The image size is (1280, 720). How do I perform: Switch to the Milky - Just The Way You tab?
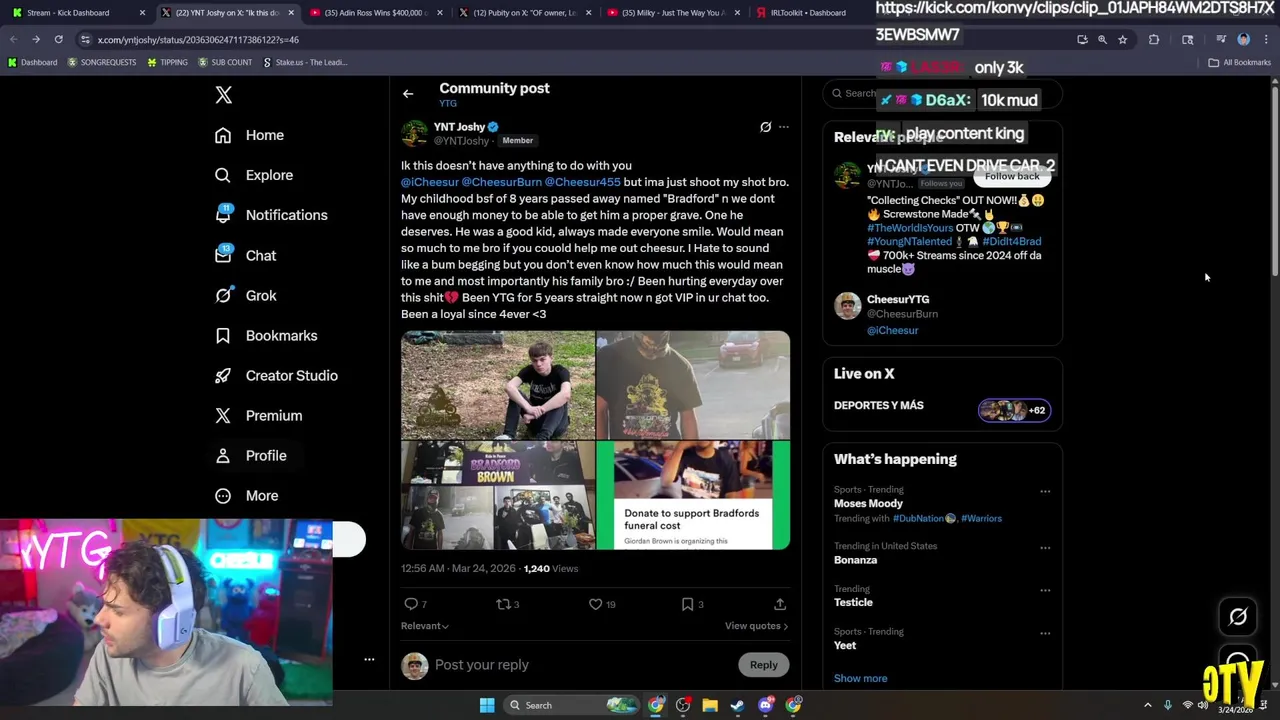coord(673,13)
